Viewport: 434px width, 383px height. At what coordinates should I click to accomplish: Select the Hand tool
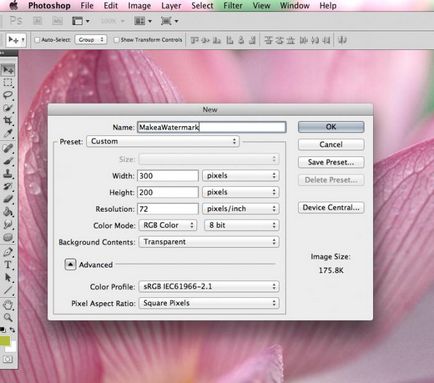8,304
